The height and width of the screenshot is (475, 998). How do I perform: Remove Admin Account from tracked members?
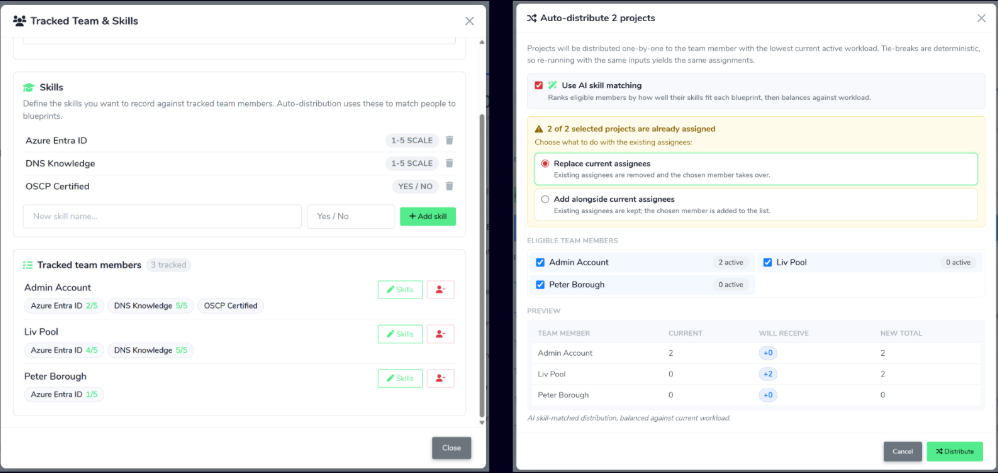click(x=440, y=290)
